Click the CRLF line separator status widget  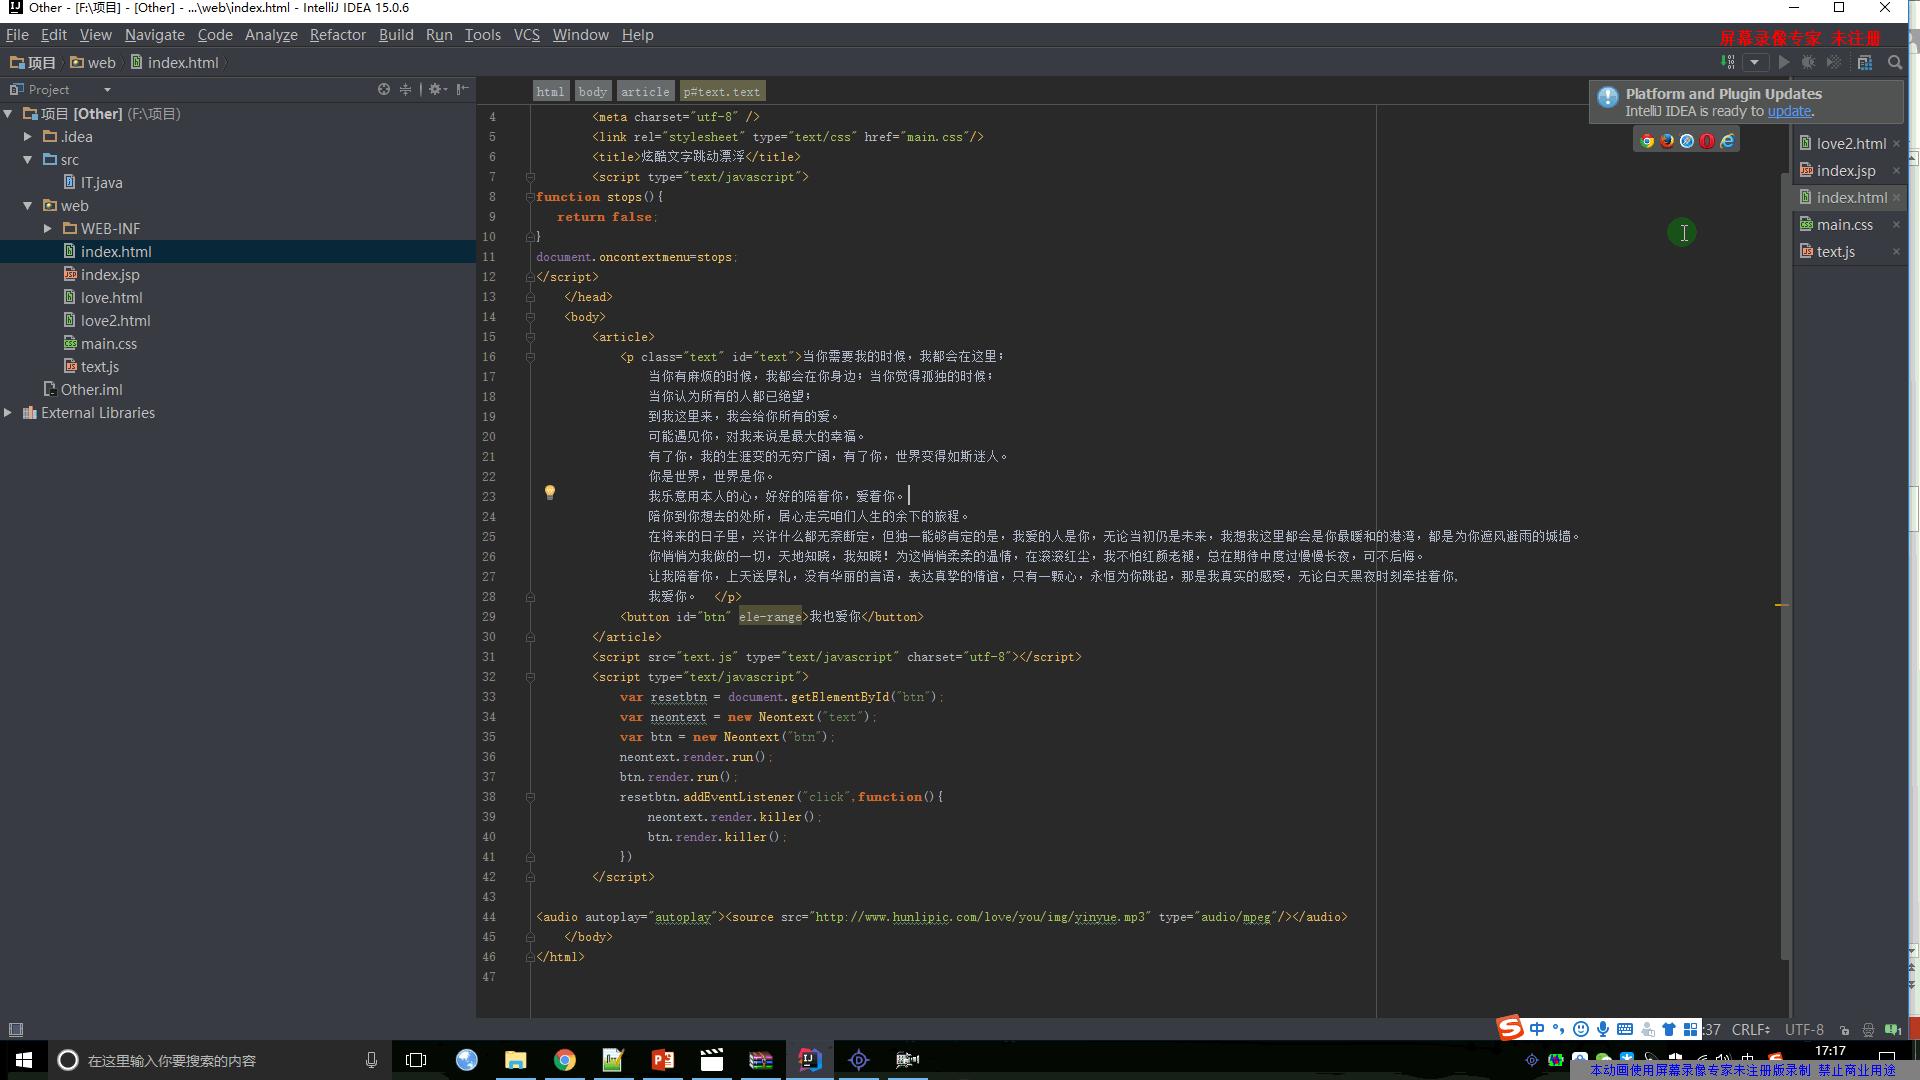click(x=1750, y=1029)
